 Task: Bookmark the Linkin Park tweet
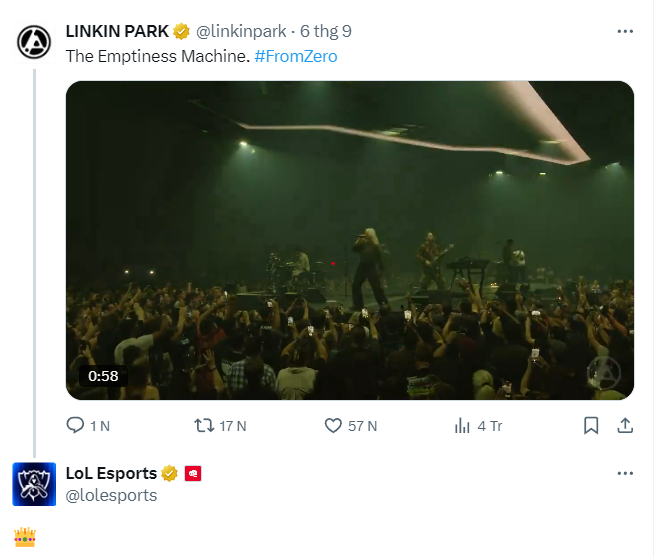[x=591, y=426]
